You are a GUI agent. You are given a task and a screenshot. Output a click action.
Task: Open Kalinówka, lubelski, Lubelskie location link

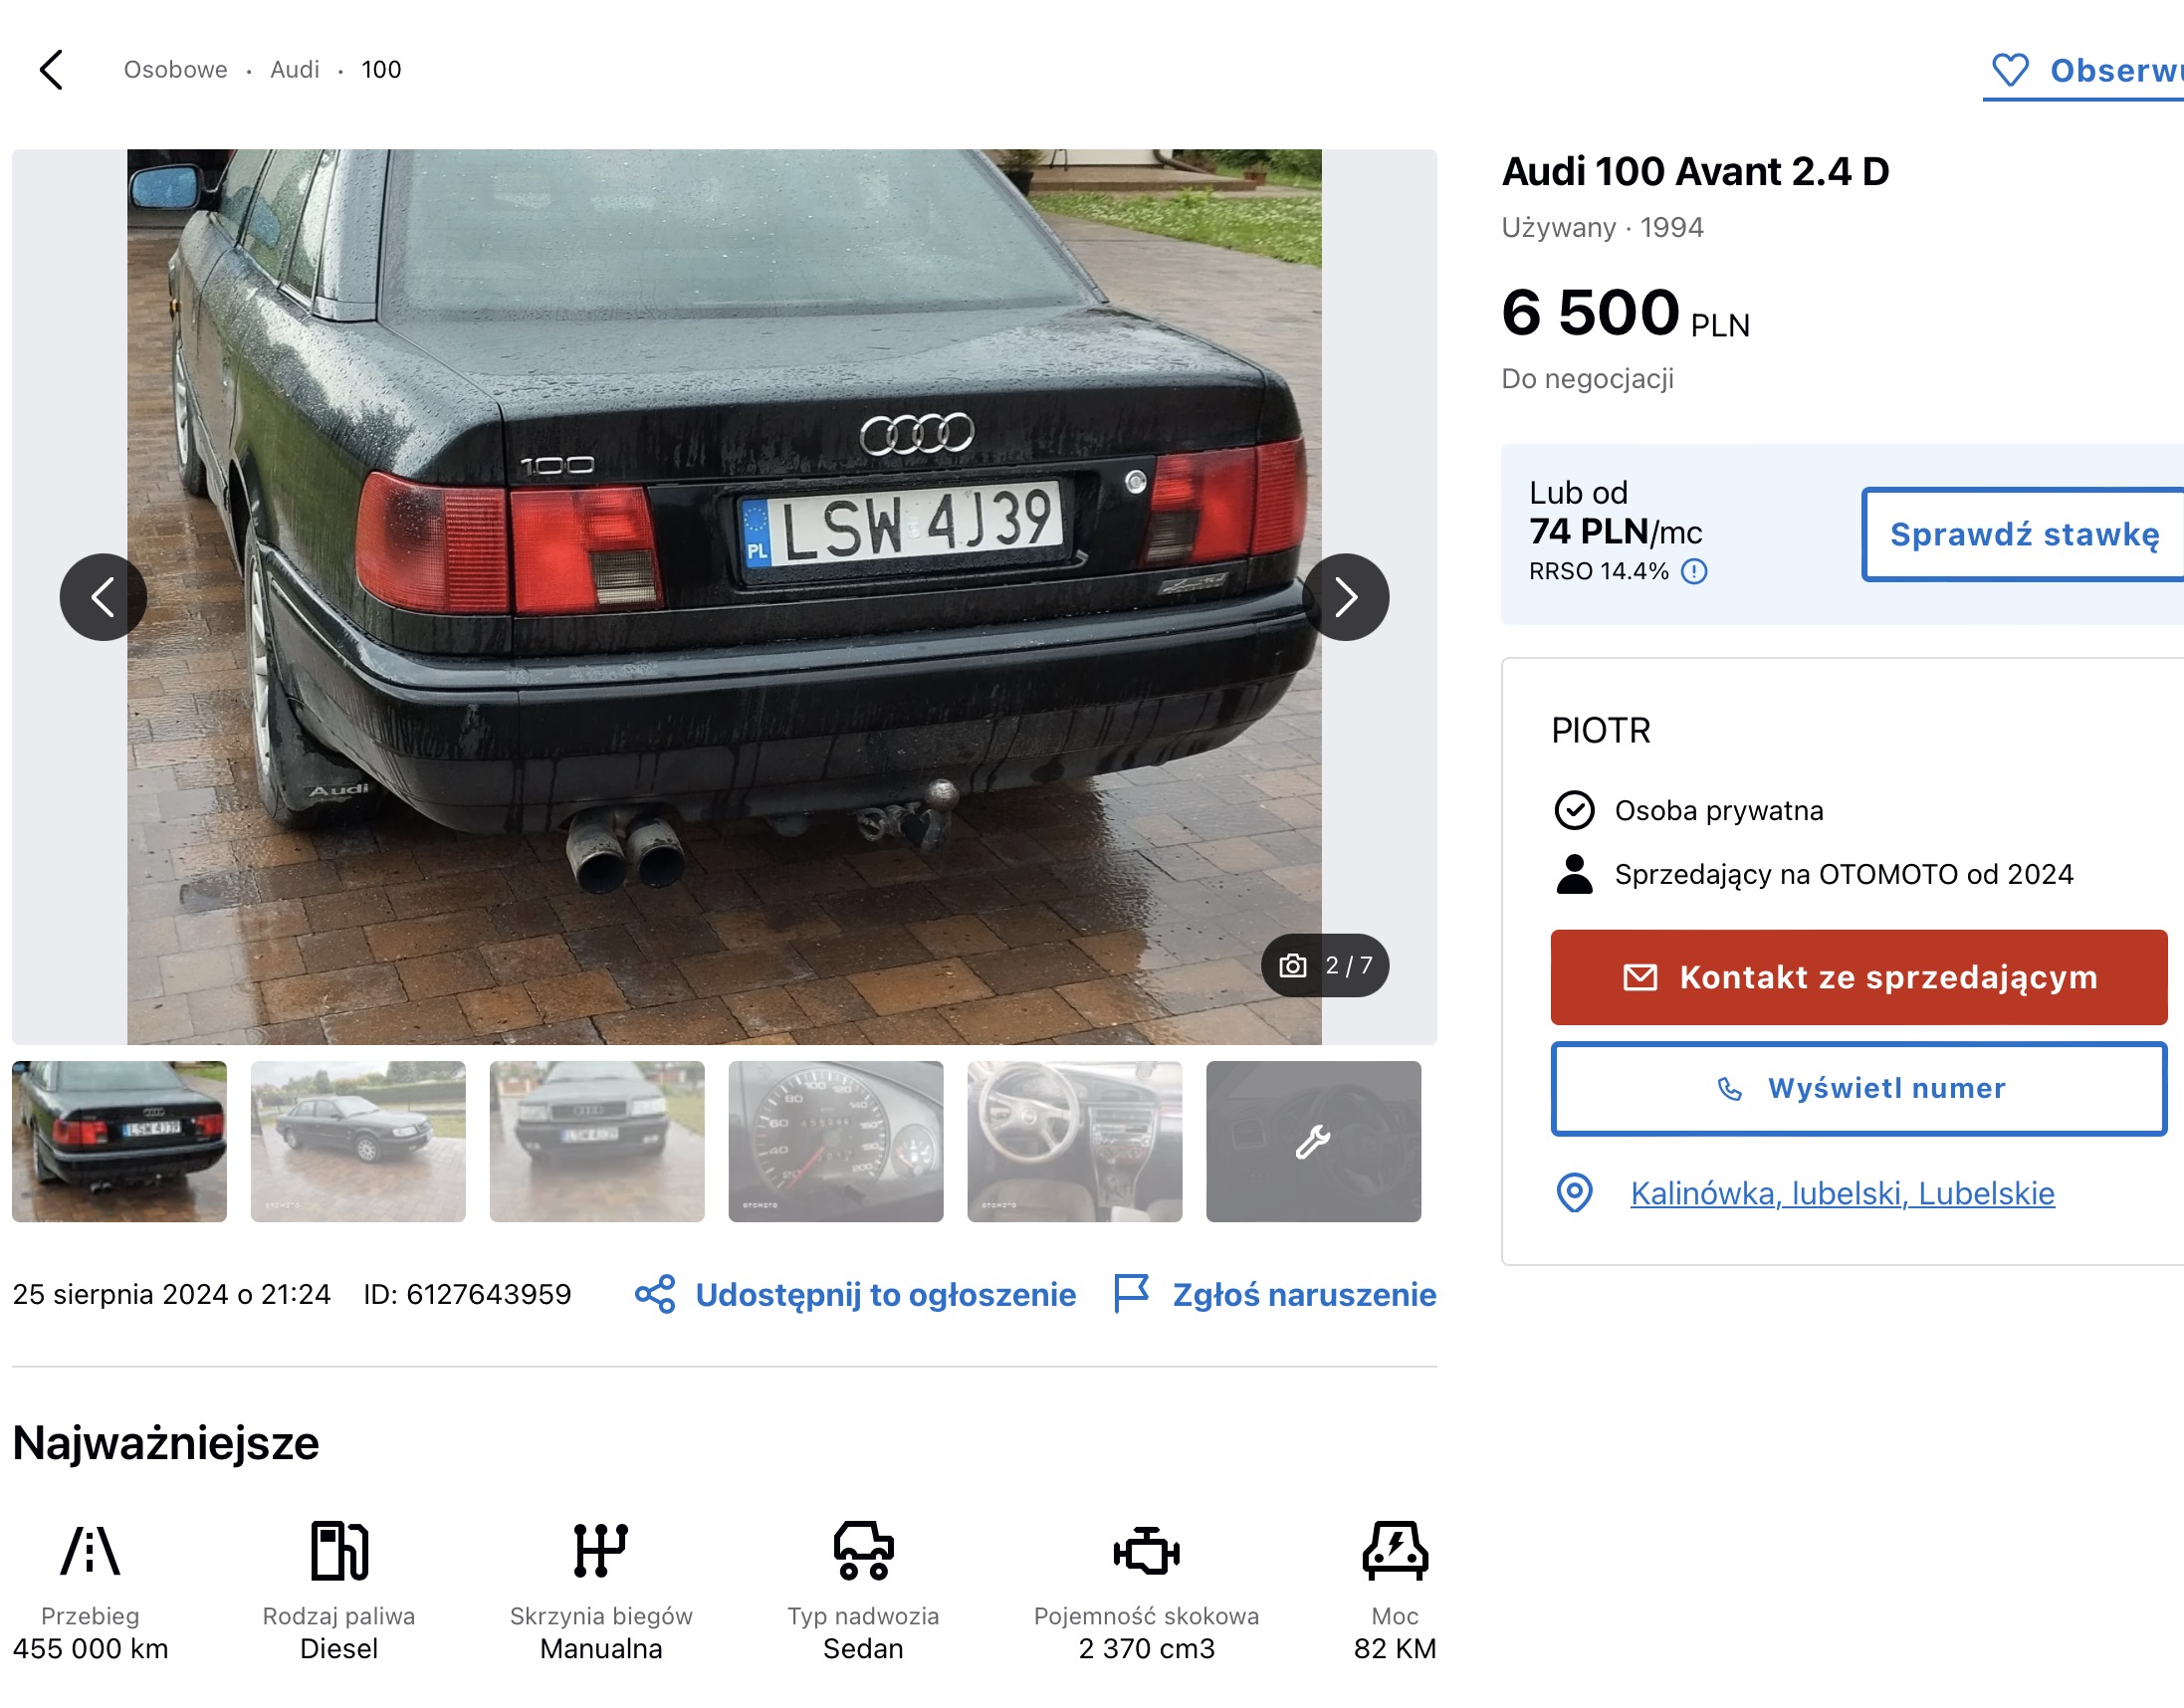[1842, 1193]
